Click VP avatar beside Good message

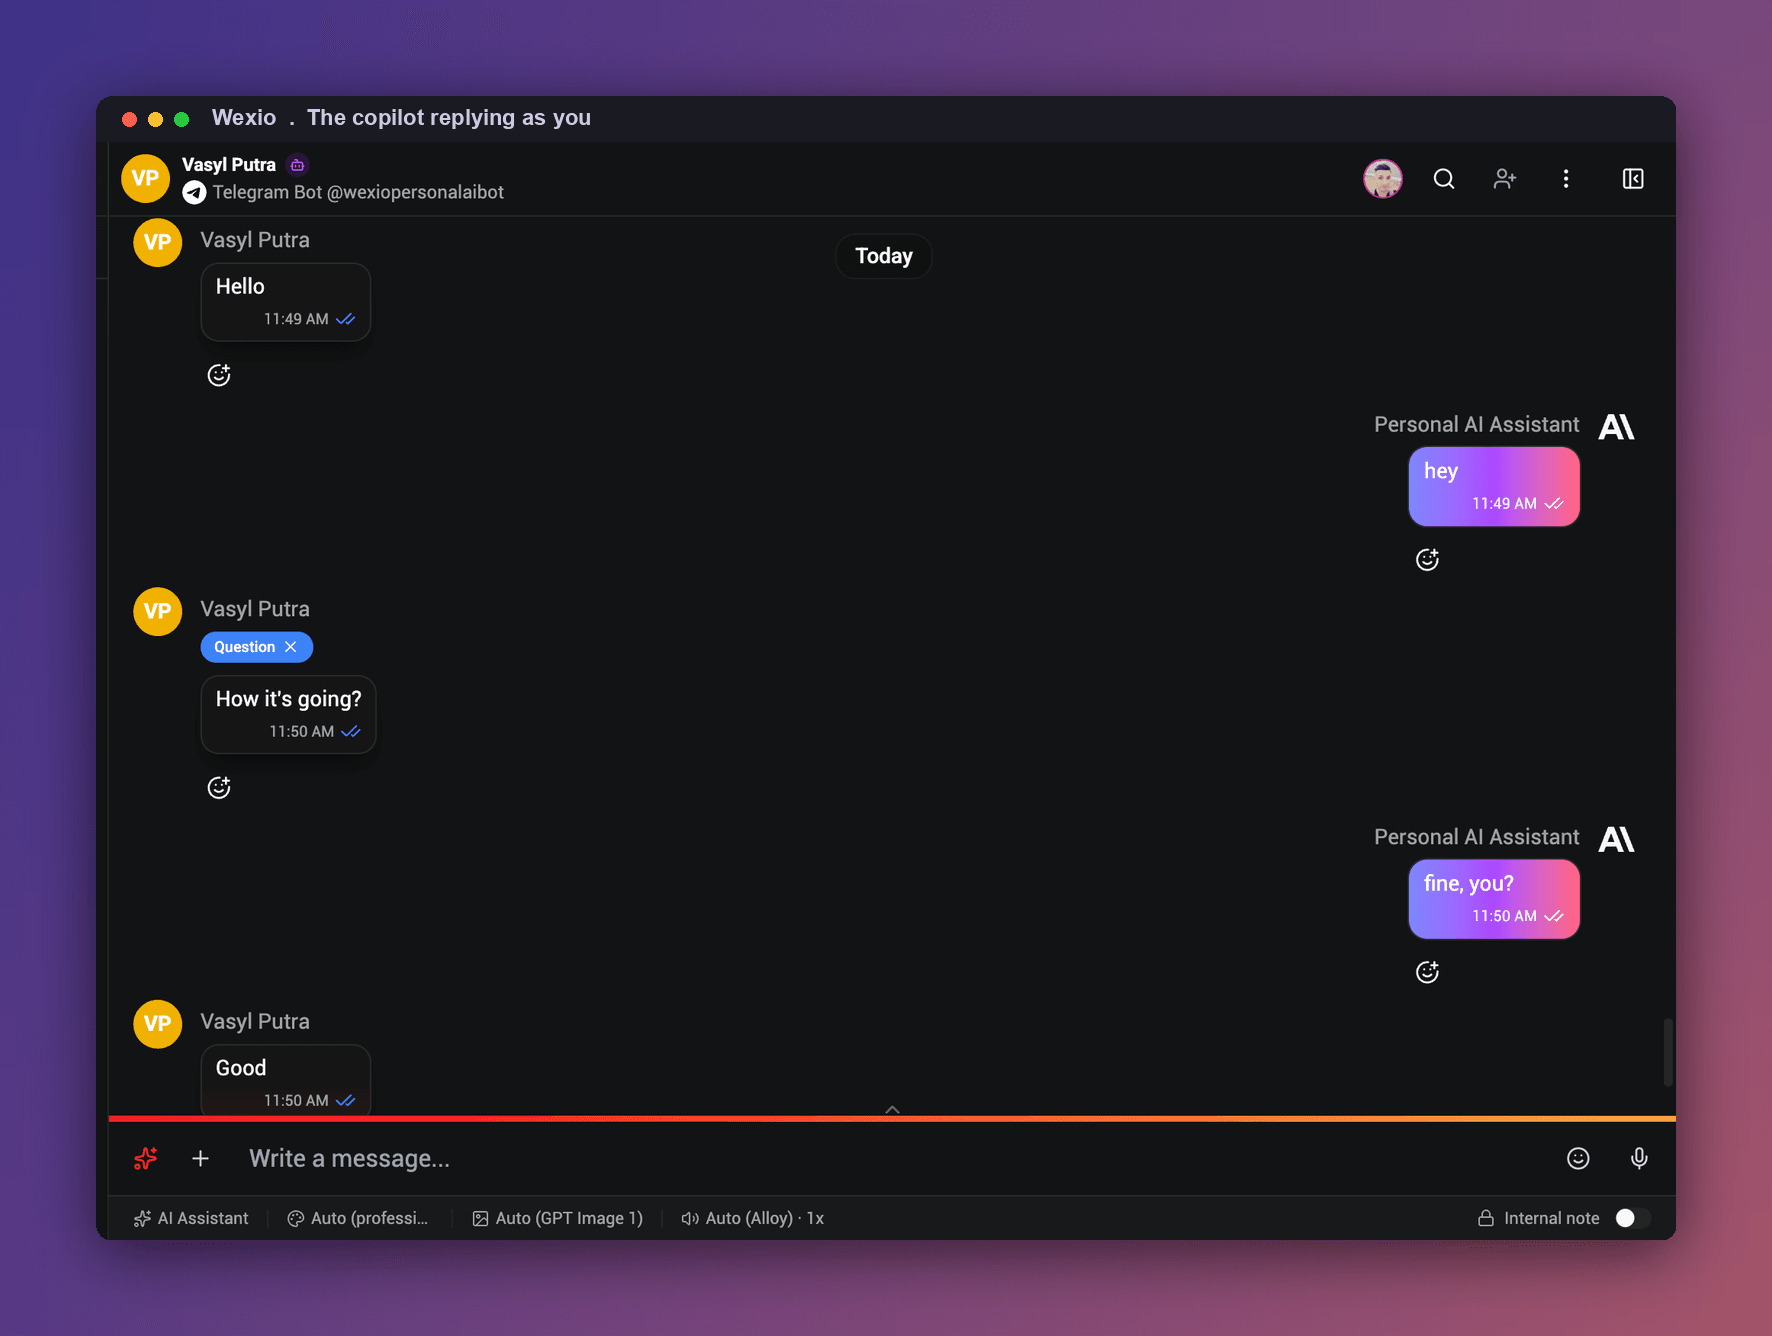click(158, 1024)
